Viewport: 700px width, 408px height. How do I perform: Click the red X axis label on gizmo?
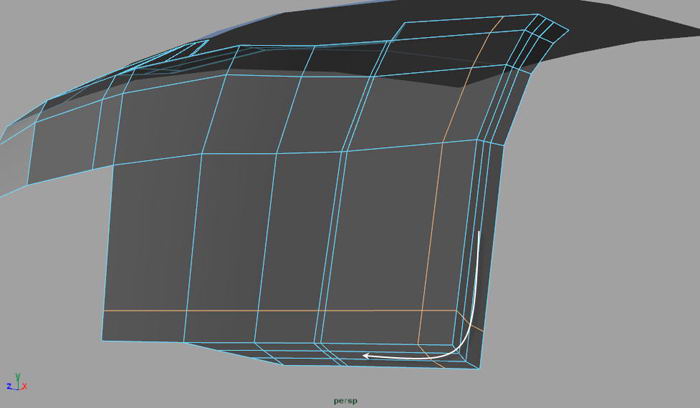coord(25,386)
